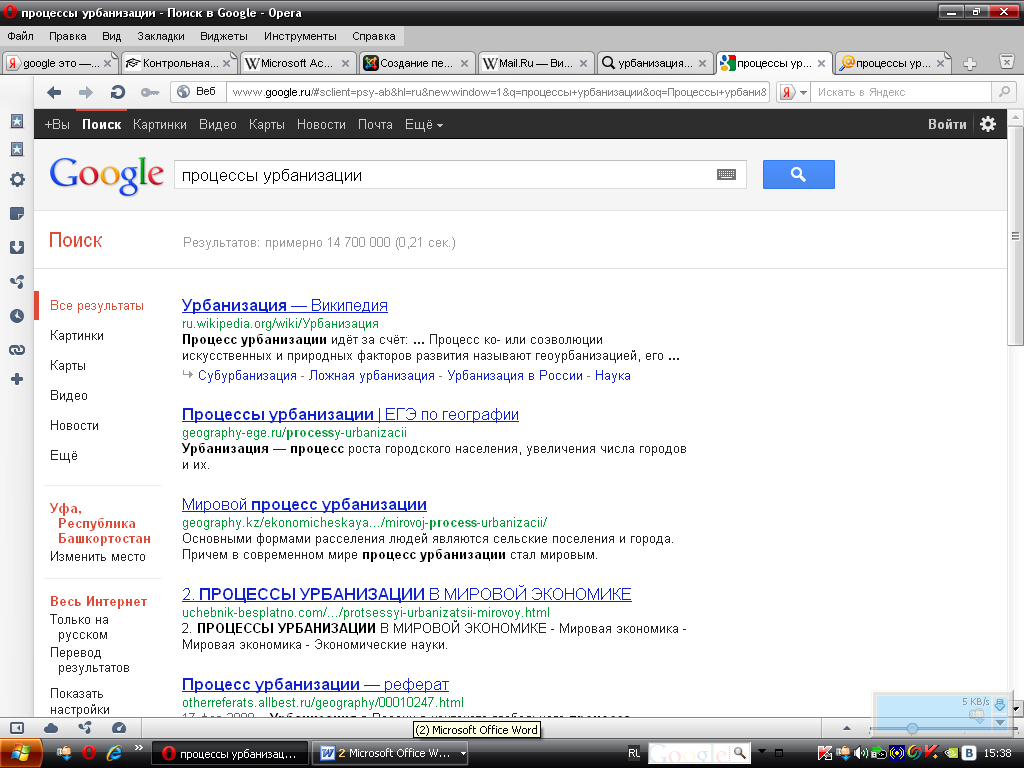Expand the Ещё option in left filter list
1024x768 pixels.
63,455
